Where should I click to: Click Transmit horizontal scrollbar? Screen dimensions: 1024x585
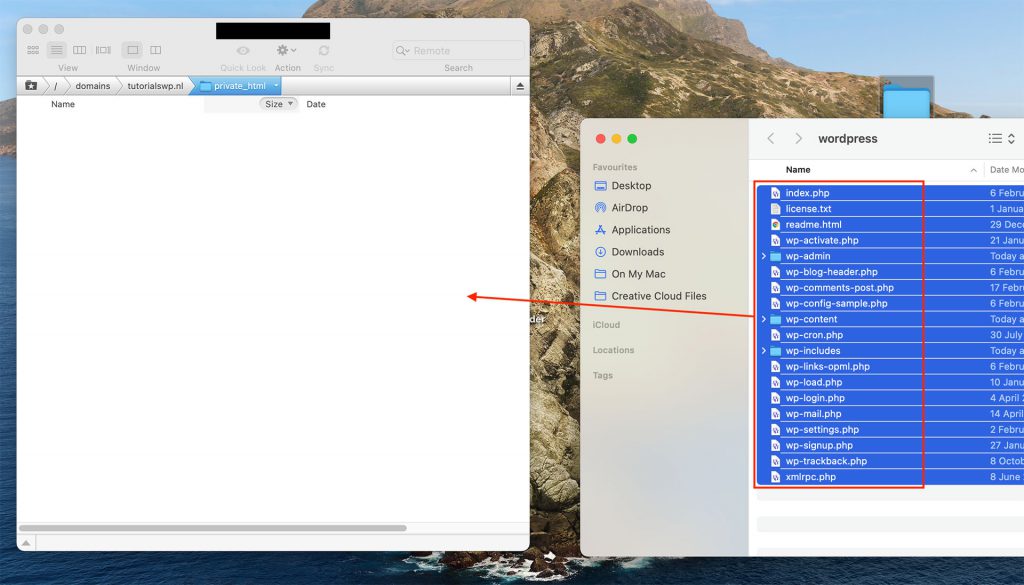pyautogui.click(x=213, y=528)
